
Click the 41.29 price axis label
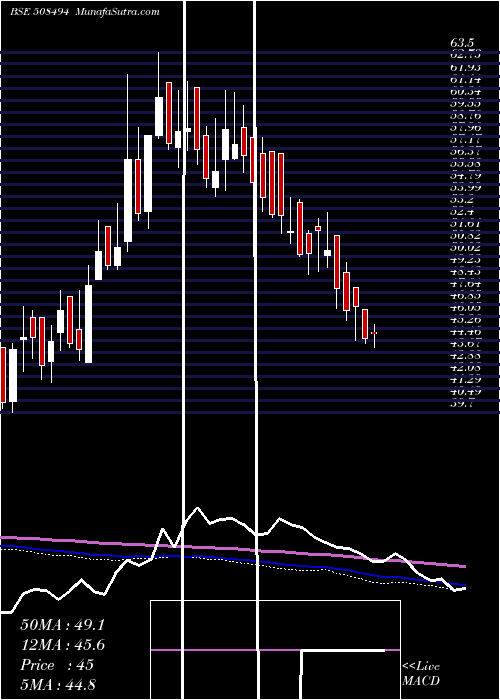466,380
